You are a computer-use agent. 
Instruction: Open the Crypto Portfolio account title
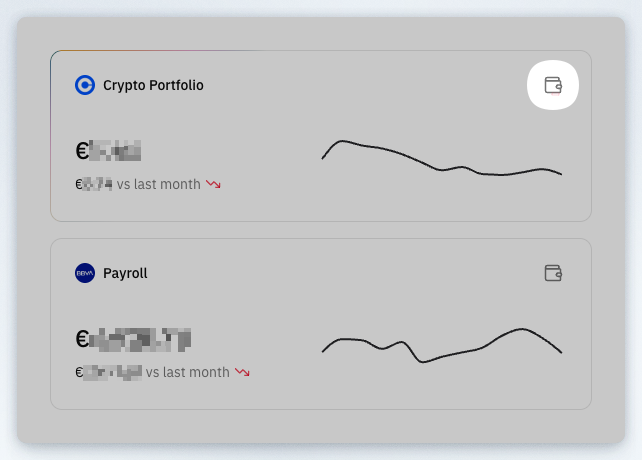click(153, 85)
